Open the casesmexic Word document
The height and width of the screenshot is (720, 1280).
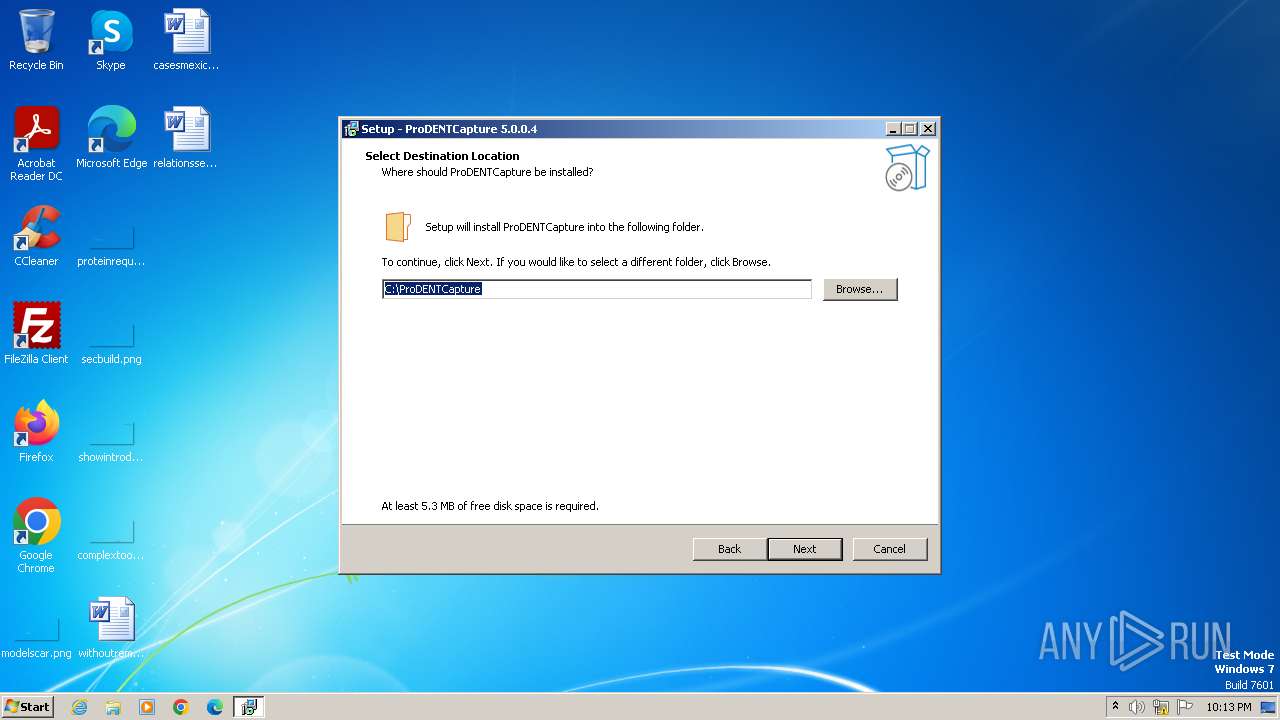186,40
